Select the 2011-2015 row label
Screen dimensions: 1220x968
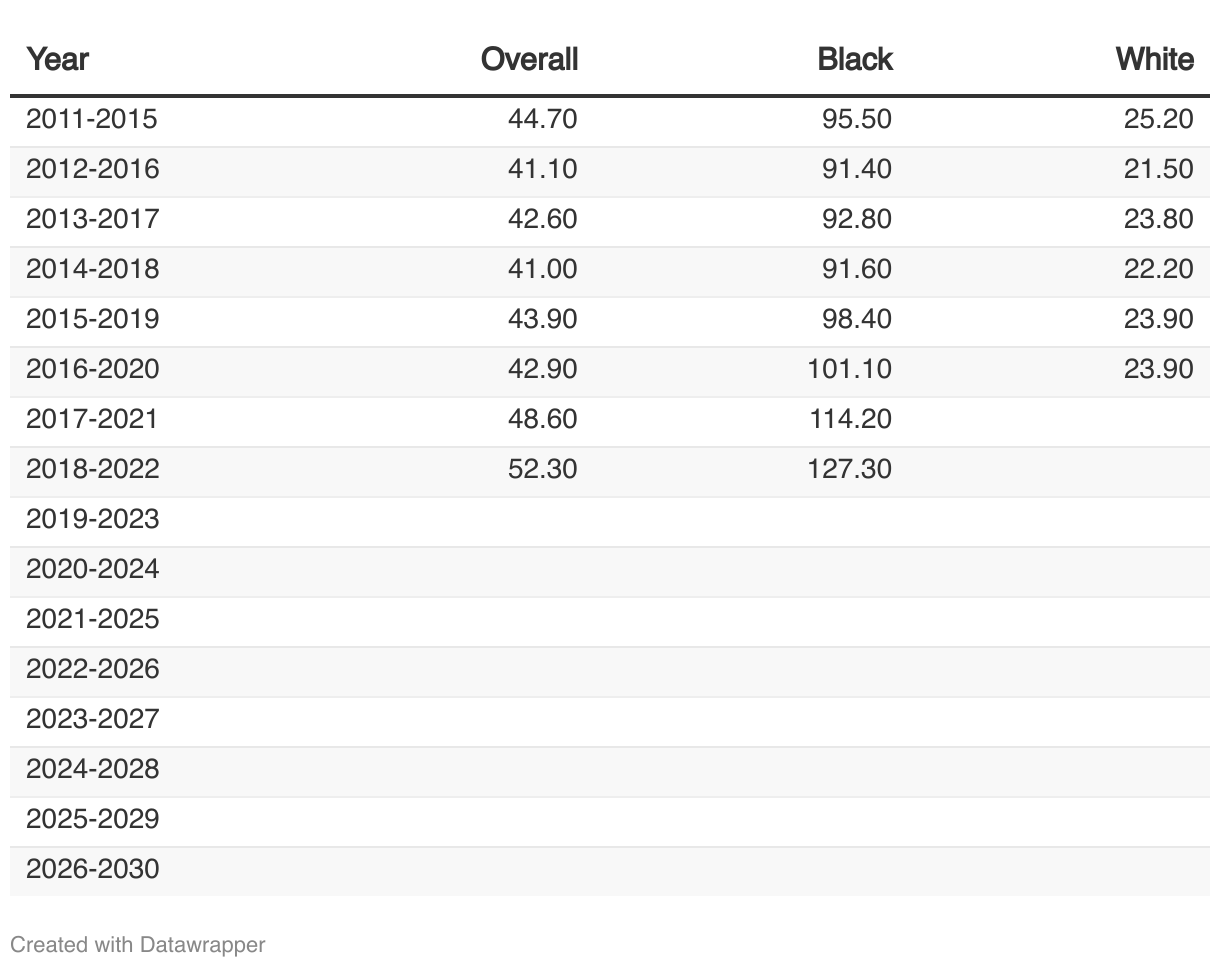point(92,120)
